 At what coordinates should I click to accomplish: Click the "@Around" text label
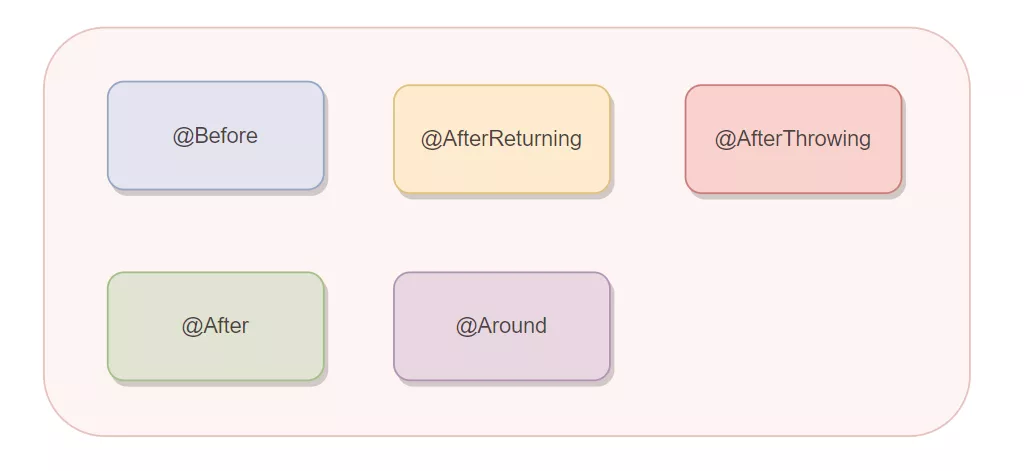click(501, 326)
